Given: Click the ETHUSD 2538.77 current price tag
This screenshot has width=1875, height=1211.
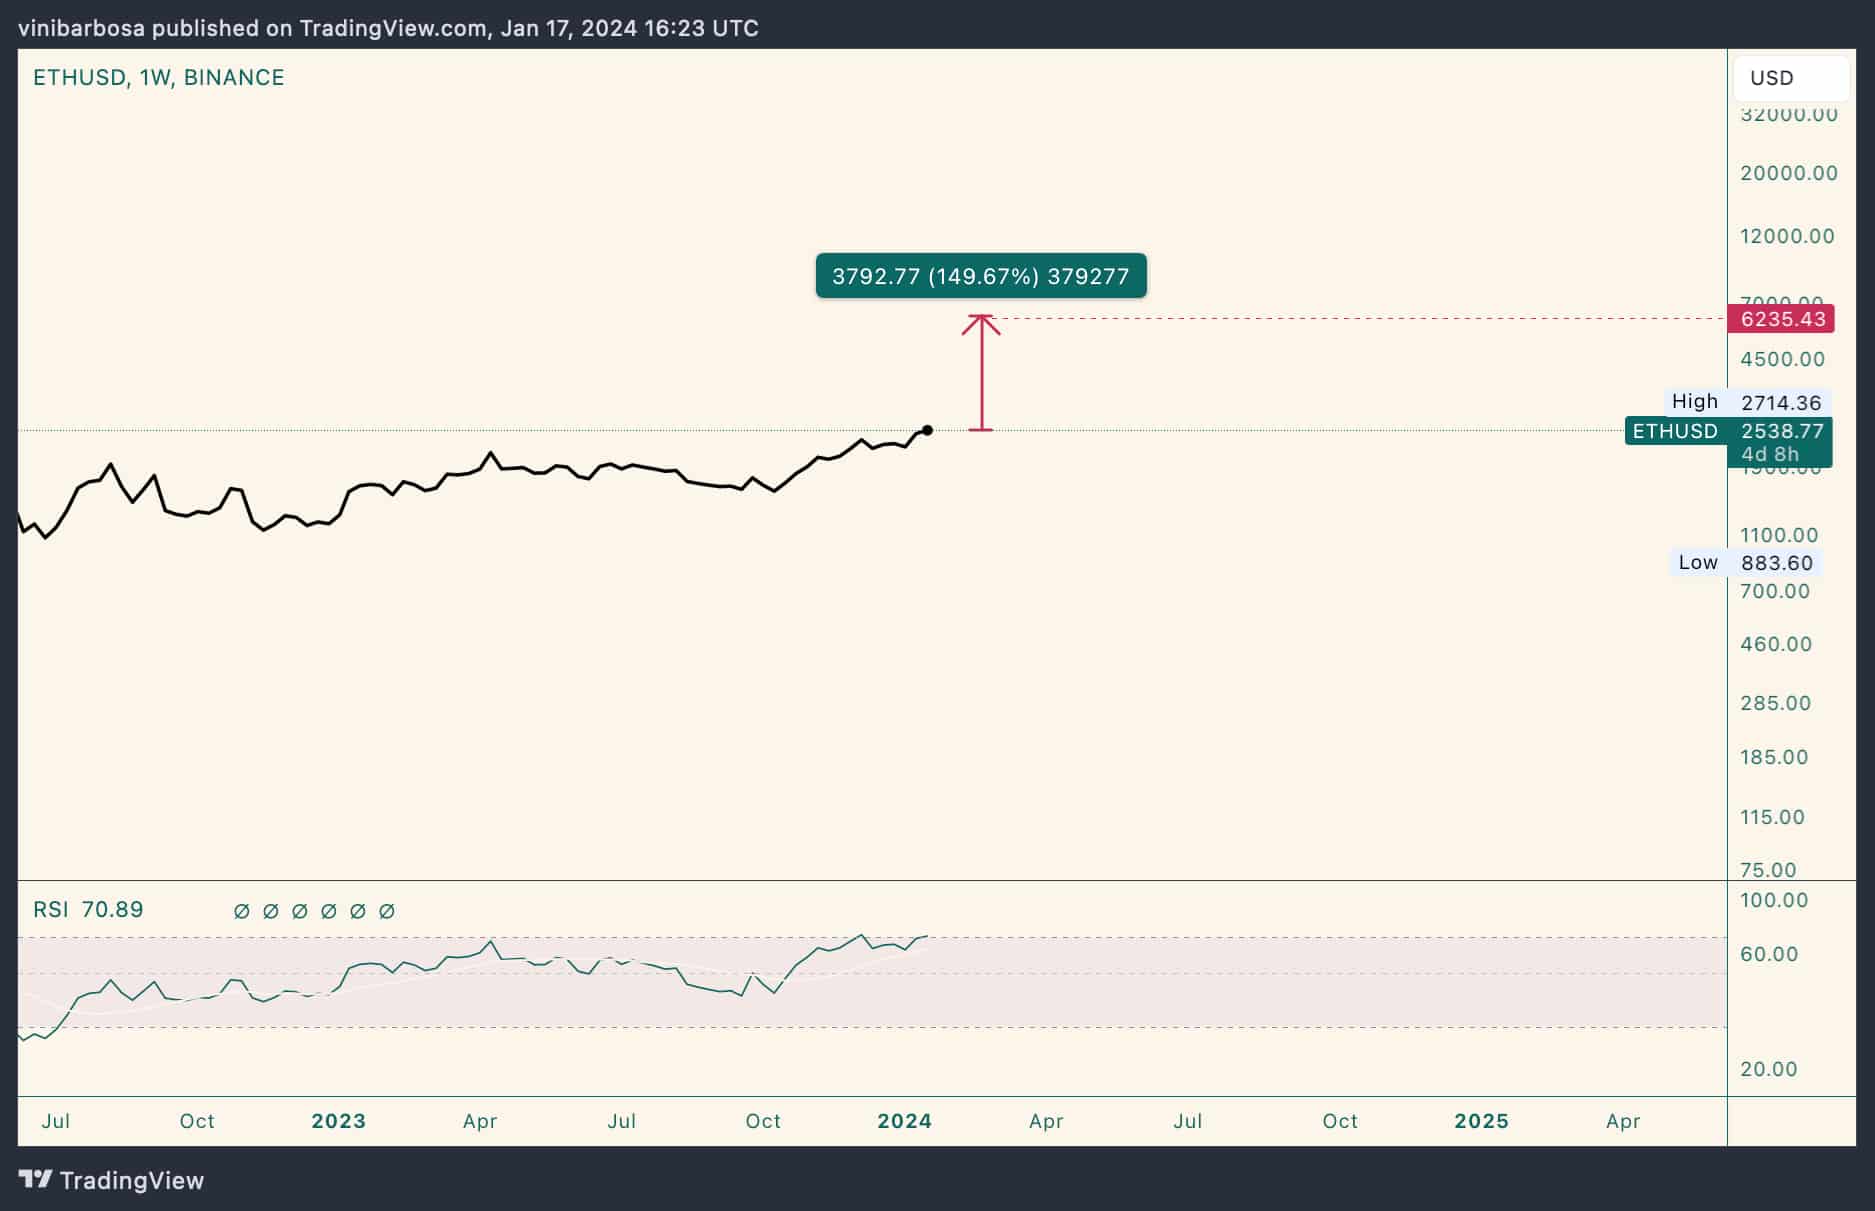Looking at the screenshot, I should click(x=1728, y=431).
